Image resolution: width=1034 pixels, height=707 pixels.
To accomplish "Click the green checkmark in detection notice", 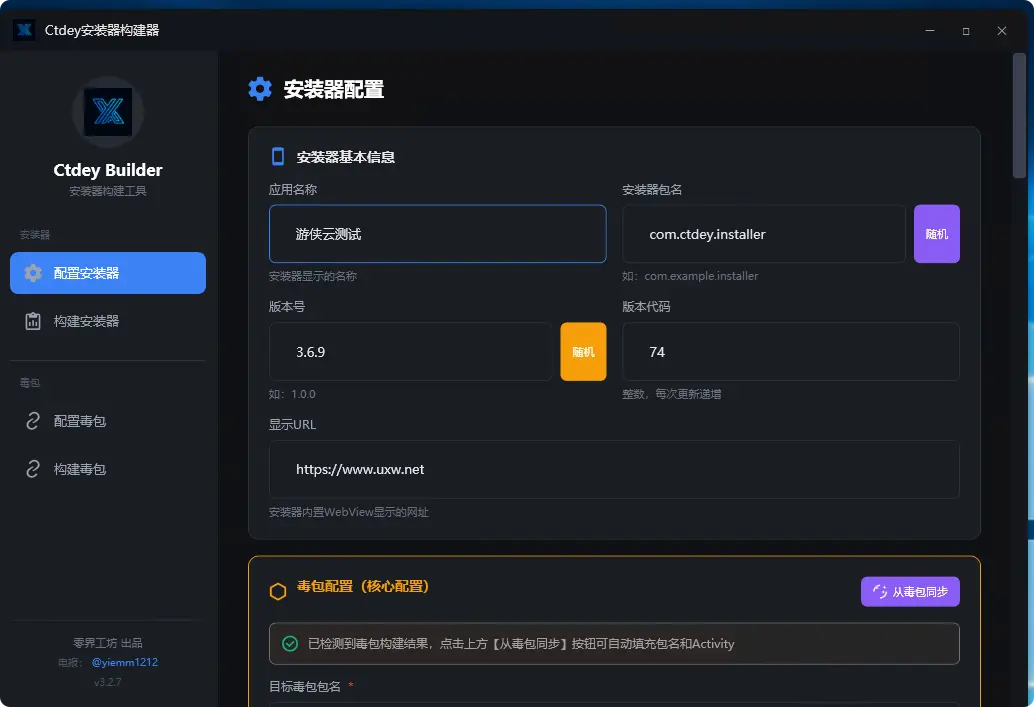I will [291, 645].
